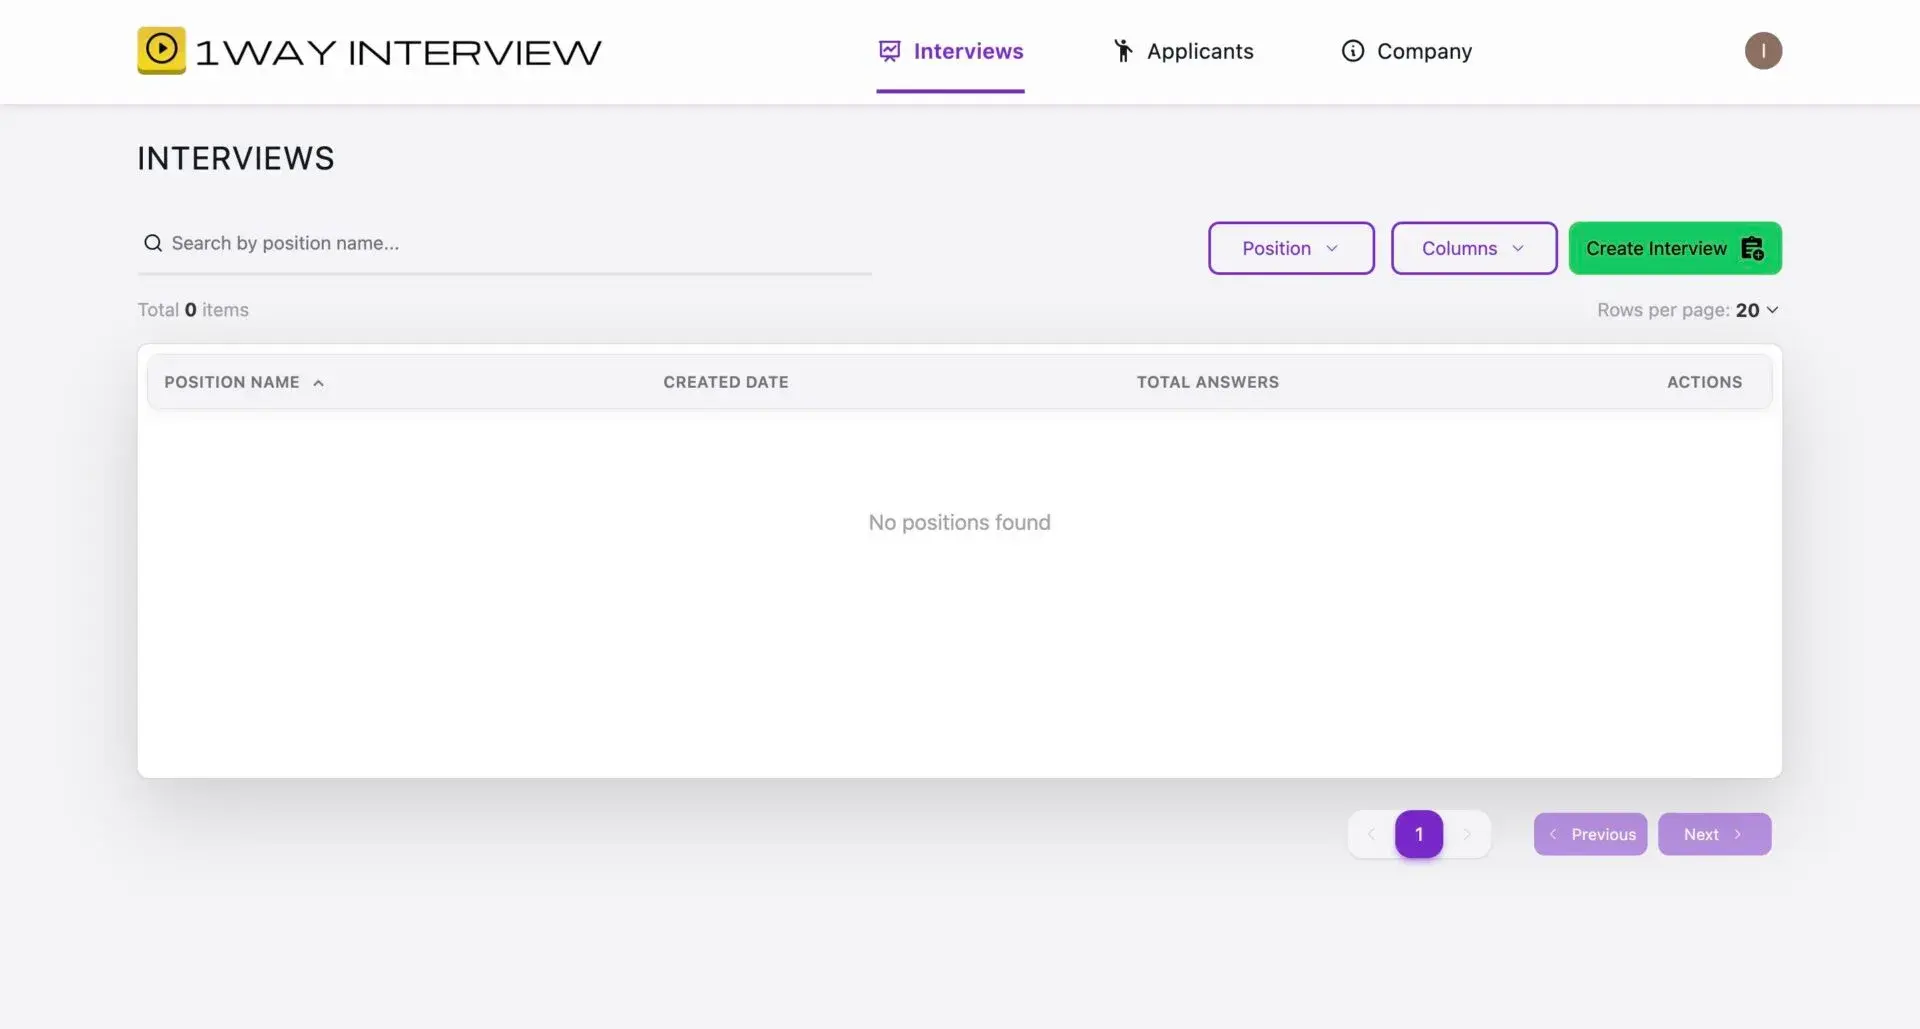Click the right chevron pagination arrow
1920x1029 pixels.
click(1468, 834)
